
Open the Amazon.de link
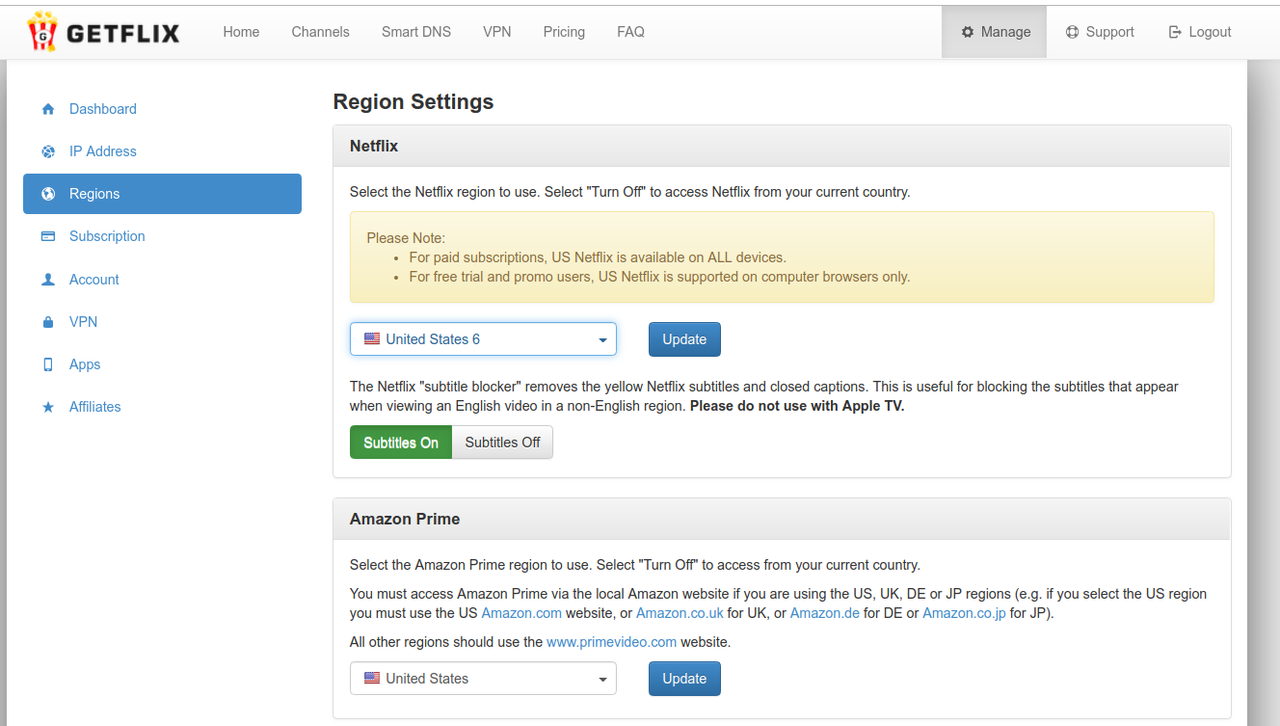click(x=825, y=613)
